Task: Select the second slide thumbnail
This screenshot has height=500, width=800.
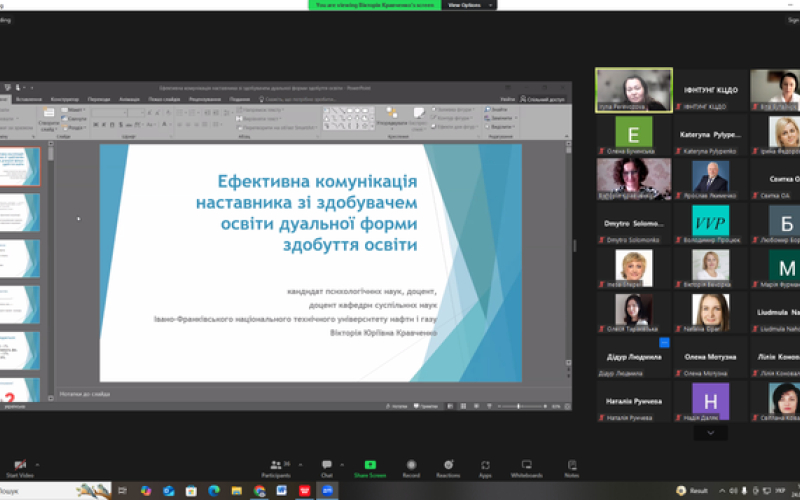Action: [x=19, y=213]
